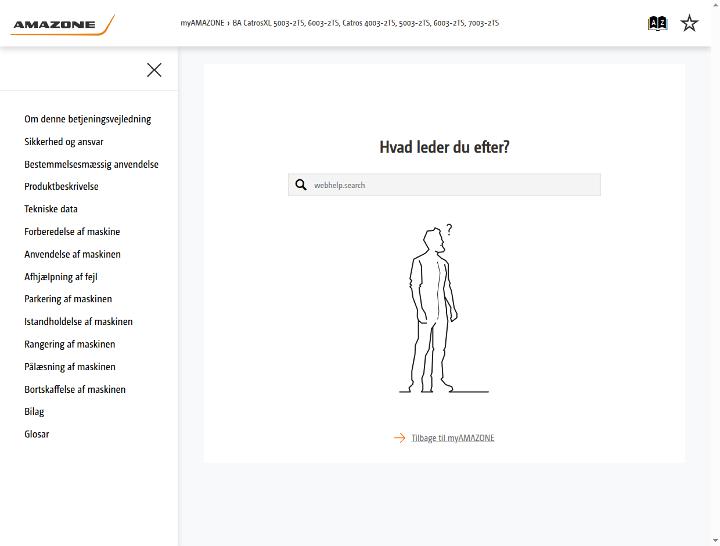Screen dimensions: 720x546
Task: Go to Produktbeskrivelse section
Action: 61,186
